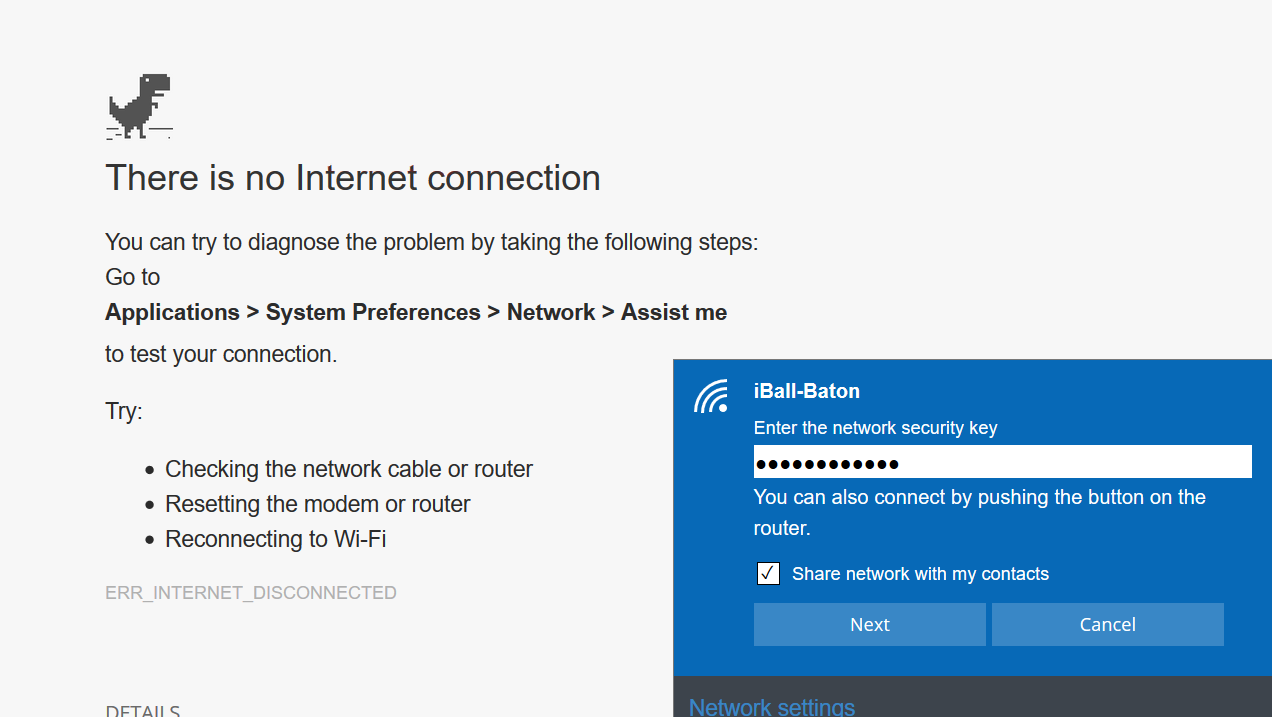Cancel the Wi-Fi connection prompt
1272x717 pixels.
pyautogui.click(x=1107, y=624)
